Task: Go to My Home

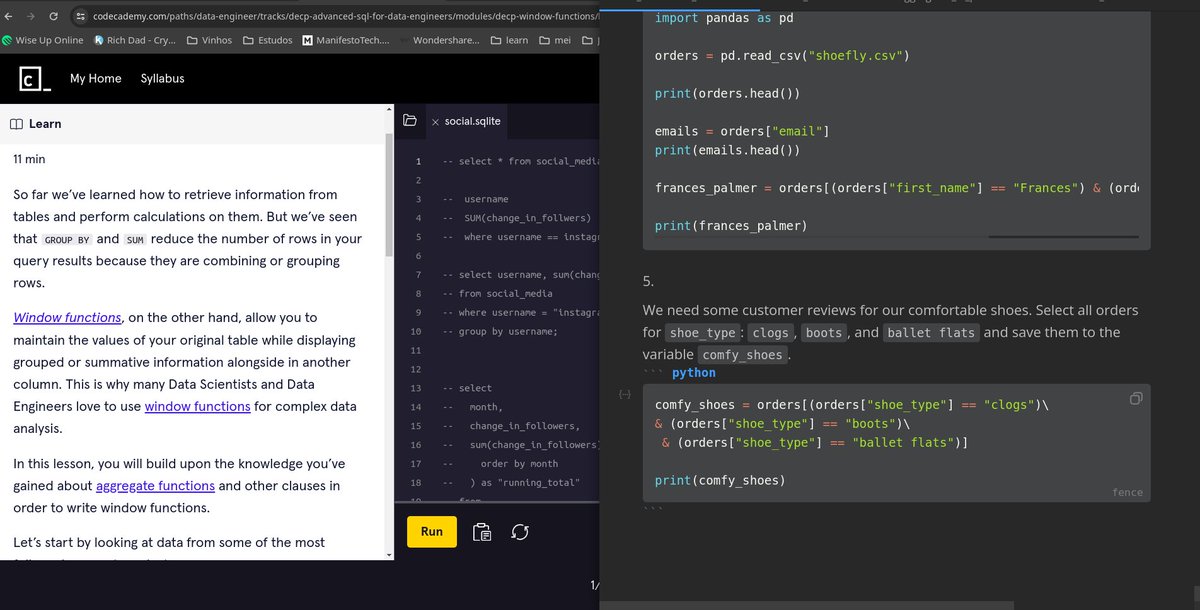Action: pos(95,78)
